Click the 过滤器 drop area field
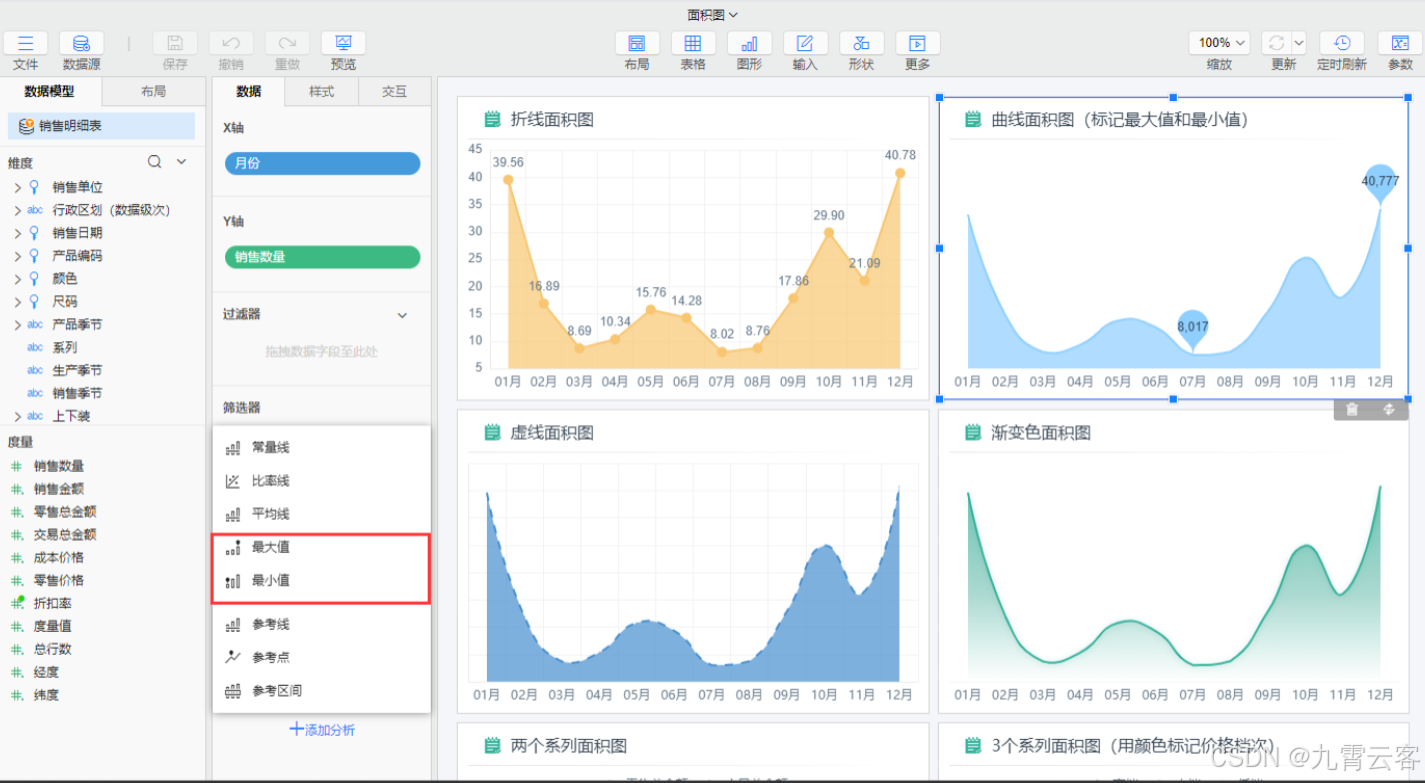The image size is (1425, 783). click(322, 352)
